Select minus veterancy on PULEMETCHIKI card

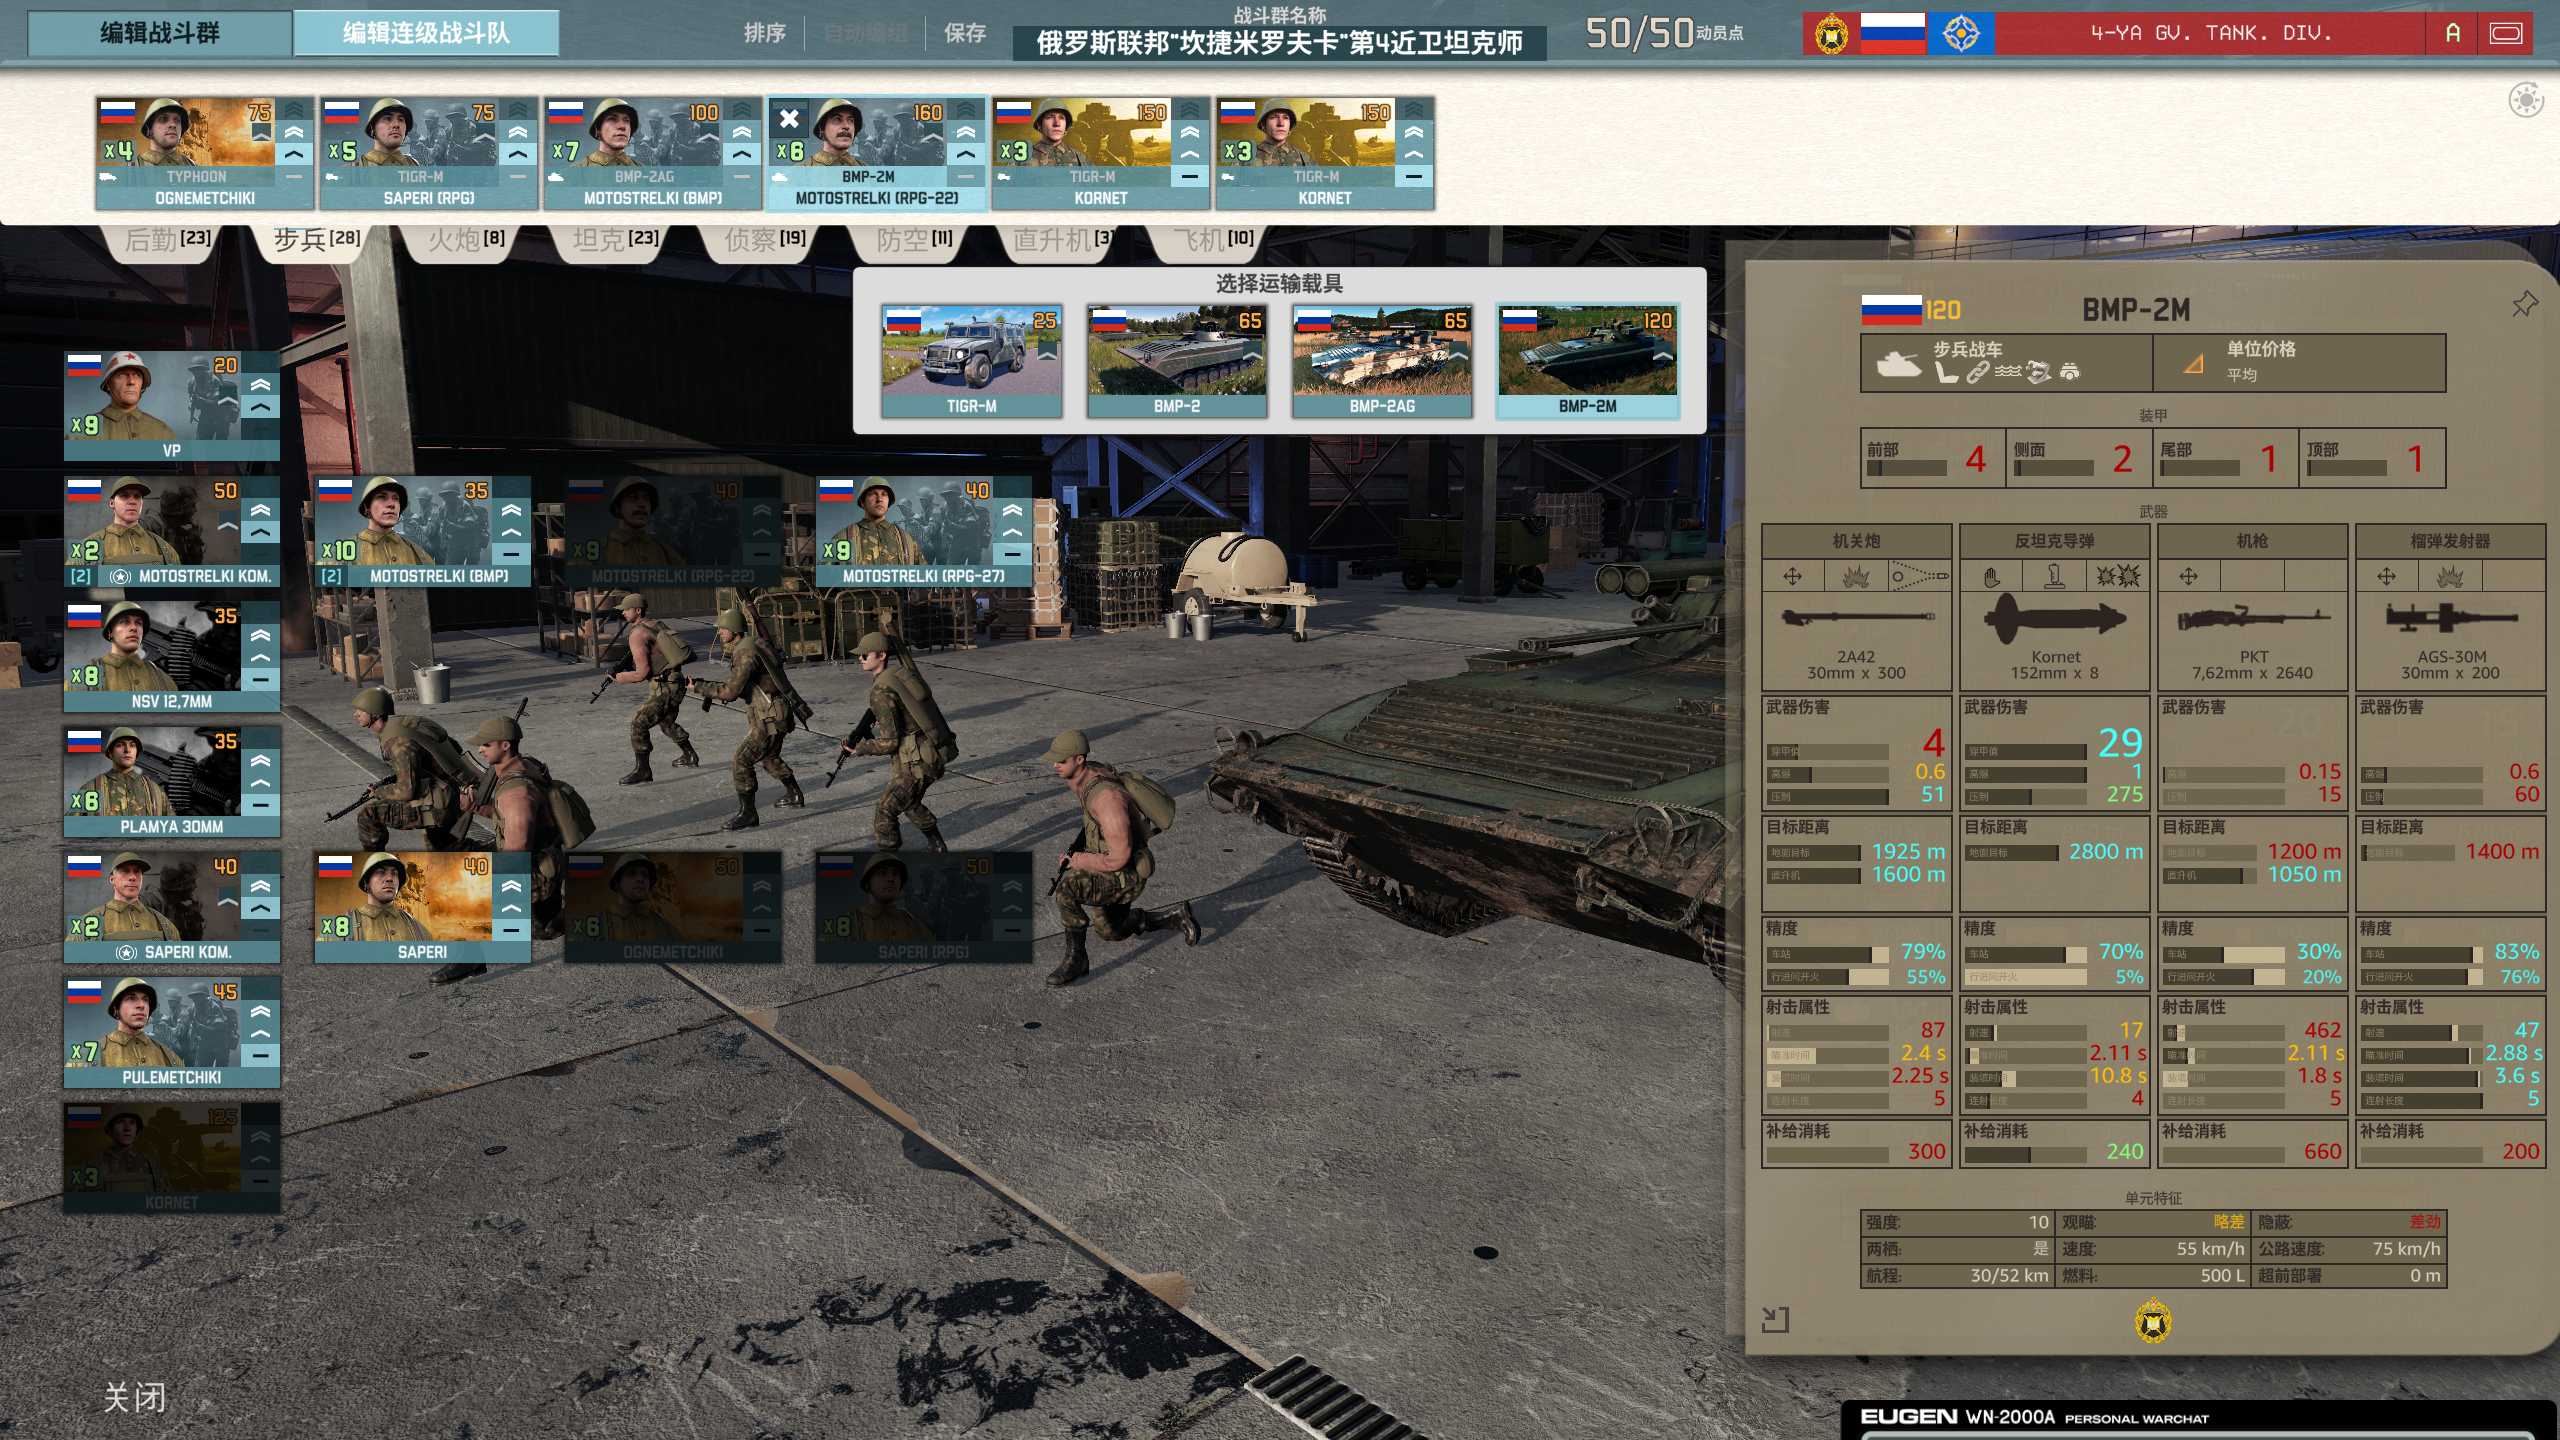(x=260, y=1055)
